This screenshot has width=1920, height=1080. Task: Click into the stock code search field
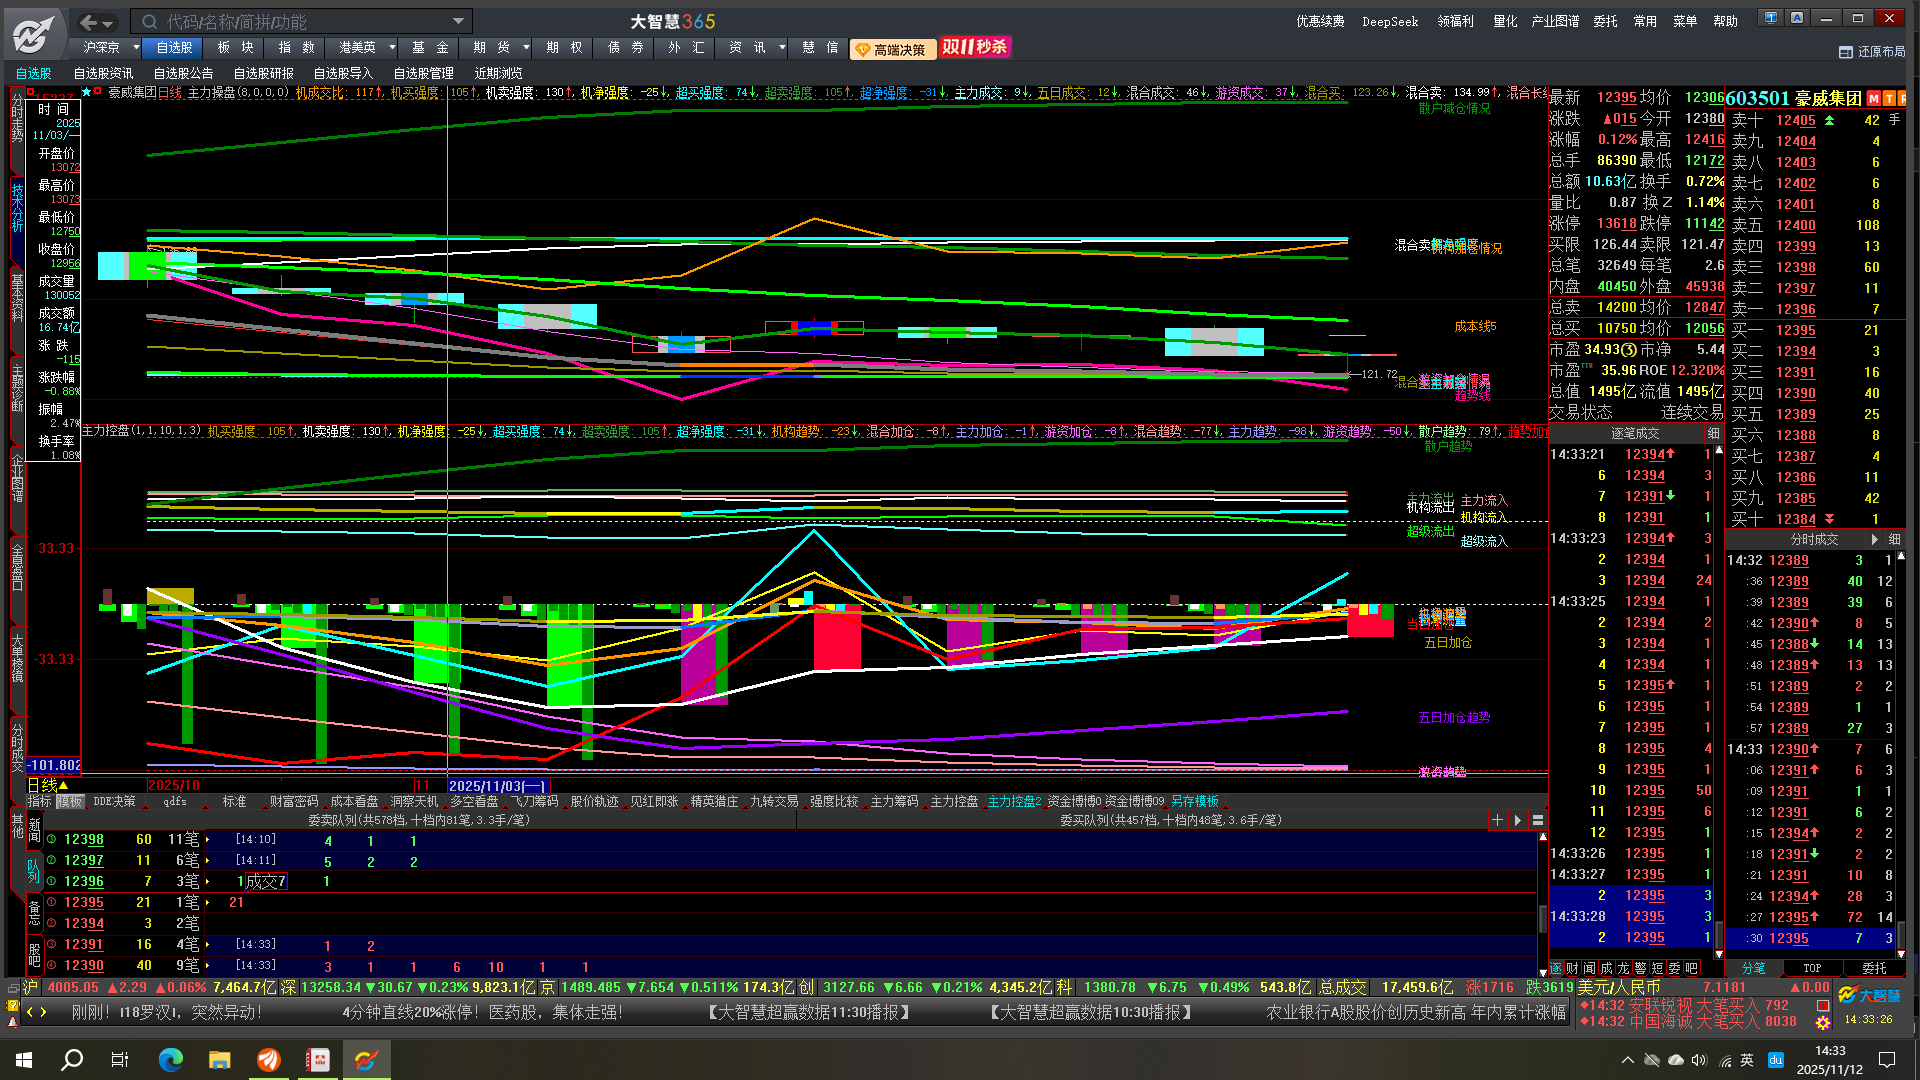click(x=300, y=21)
